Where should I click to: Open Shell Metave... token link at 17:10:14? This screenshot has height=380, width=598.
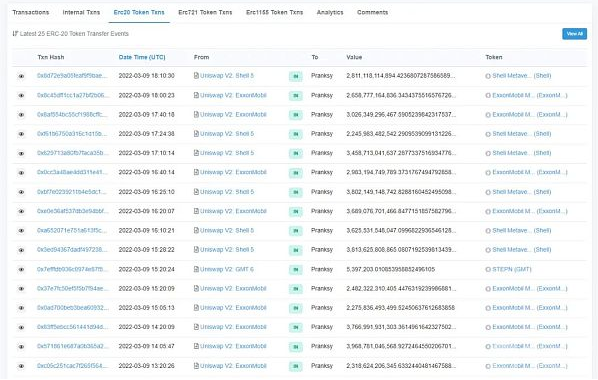click(x=522, y=153)
